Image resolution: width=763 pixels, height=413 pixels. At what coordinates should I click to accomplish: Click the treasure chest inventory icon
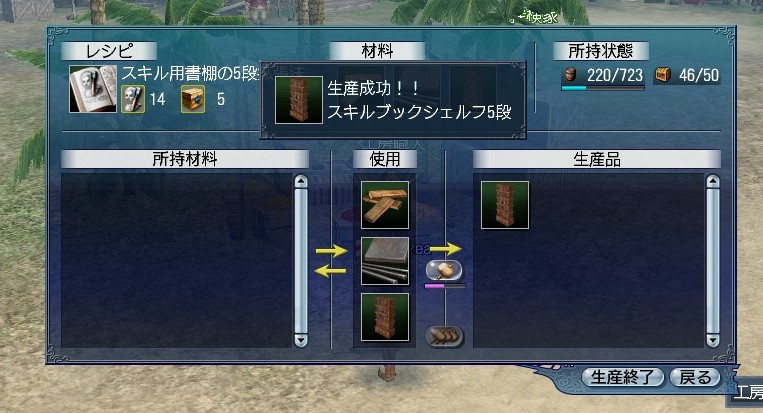(x=663, y=75)
